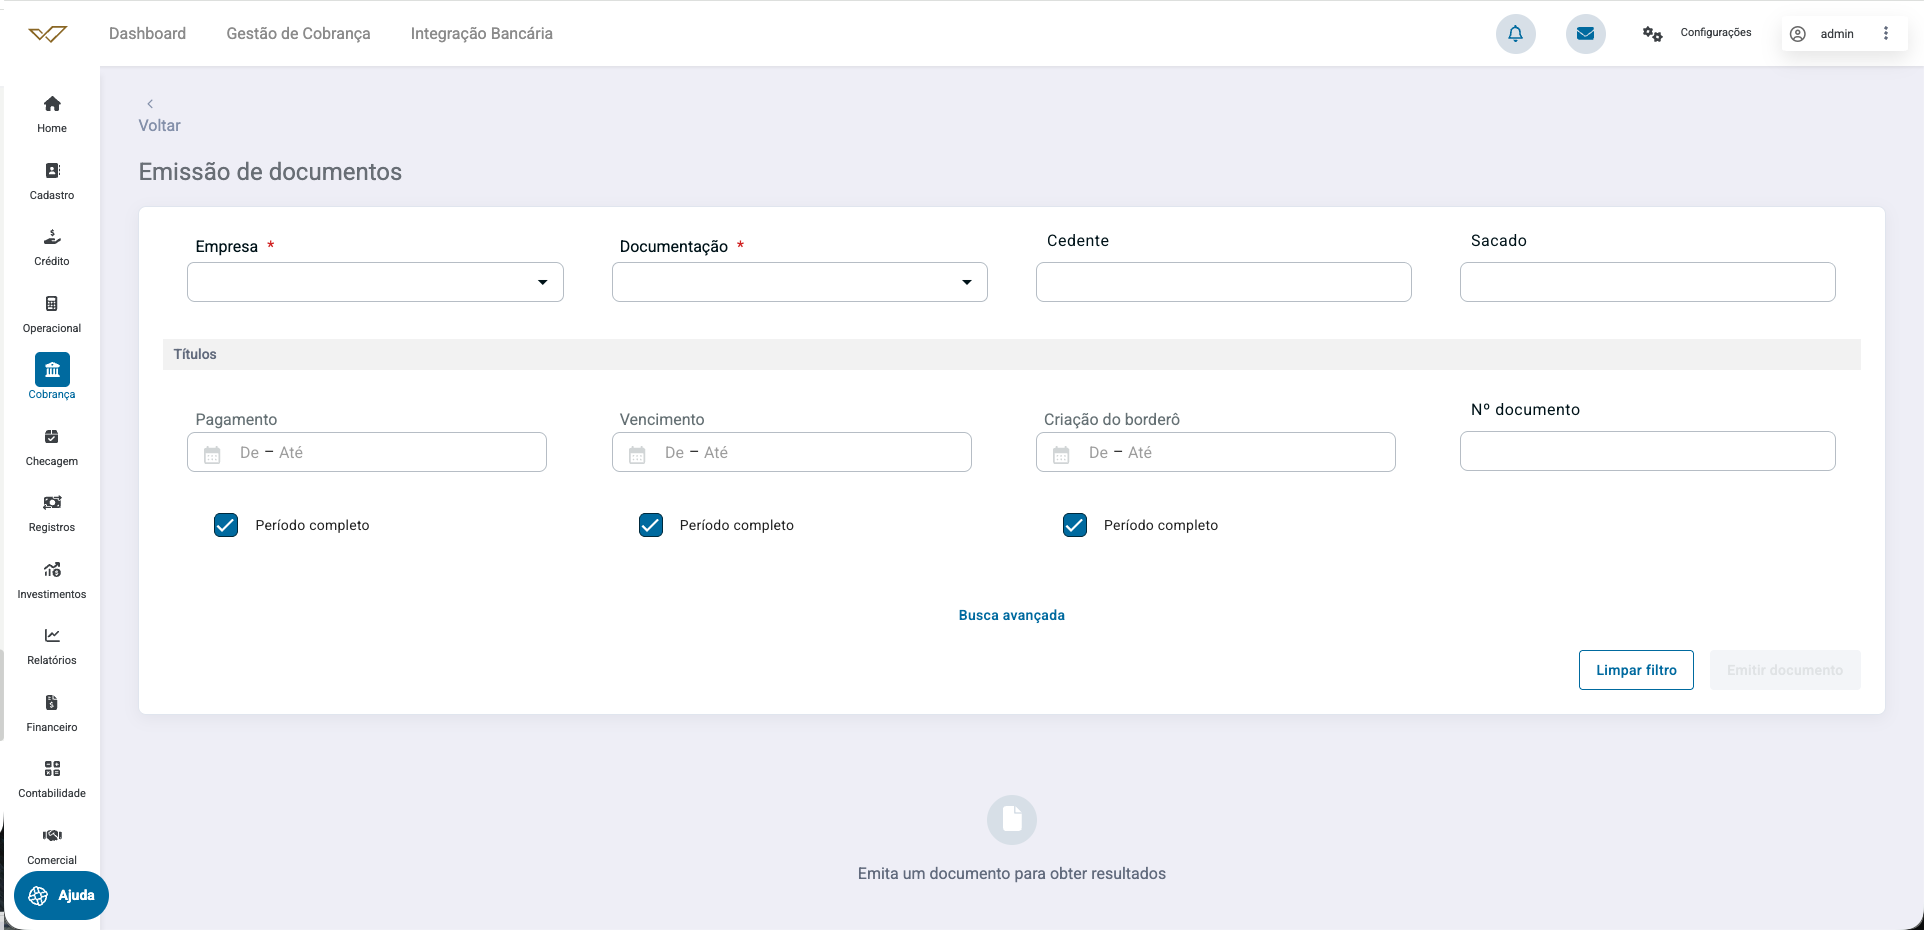Image resolution: width=1924 pixels, height=930 pixels.
Task: Click the Configurações gears icon
Action: coord(1652,34)
